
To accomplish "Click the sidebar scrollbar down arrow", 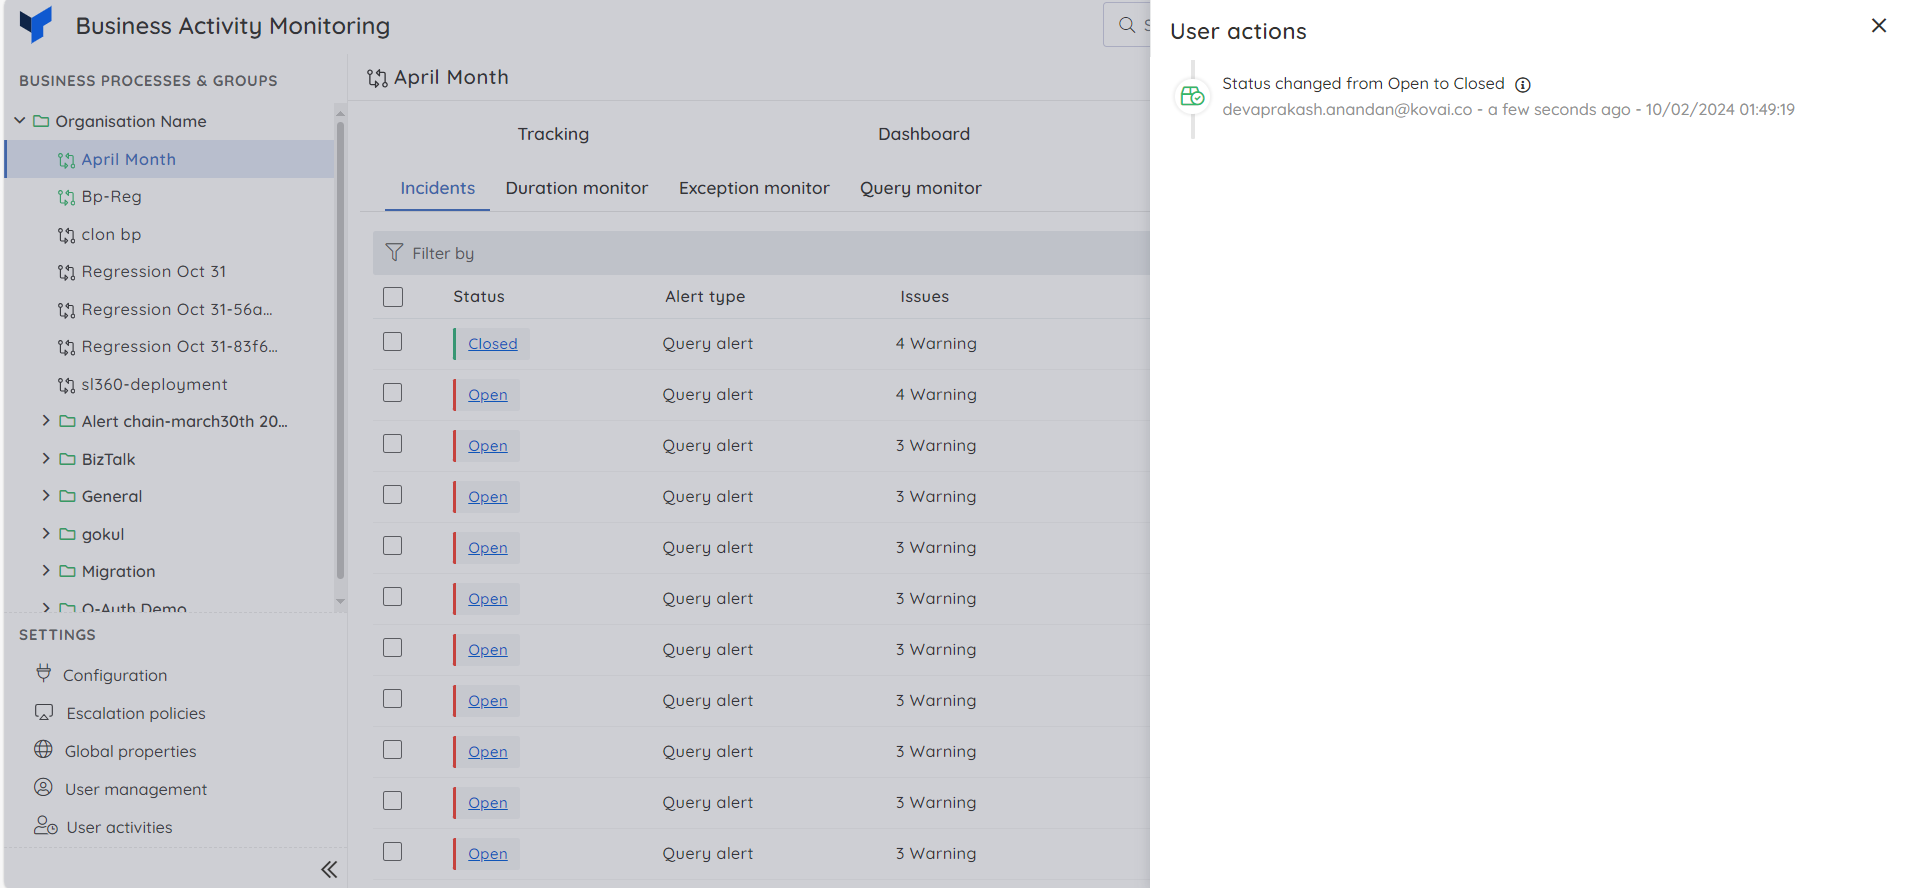I will pyautogui.click(x=340, y=602).
